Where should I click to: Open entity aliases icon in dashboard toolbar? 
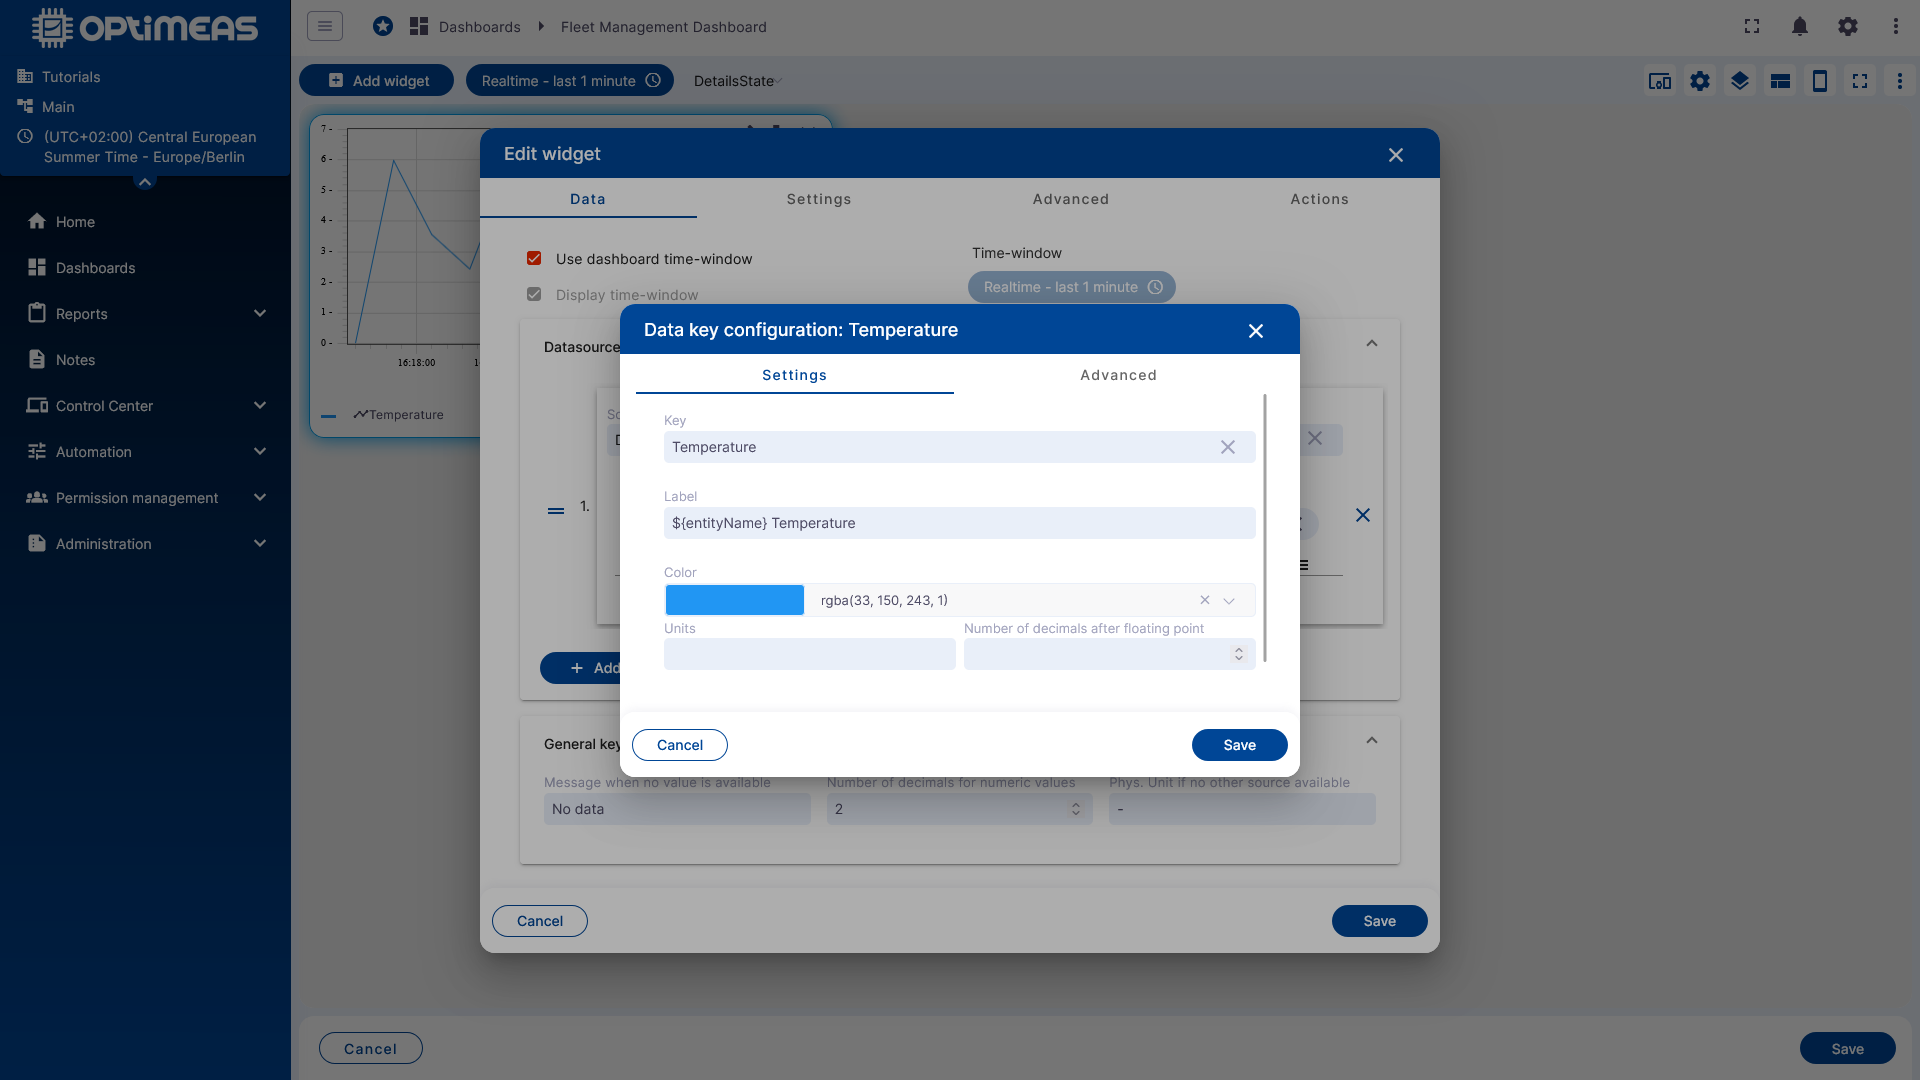(1660, 81)
